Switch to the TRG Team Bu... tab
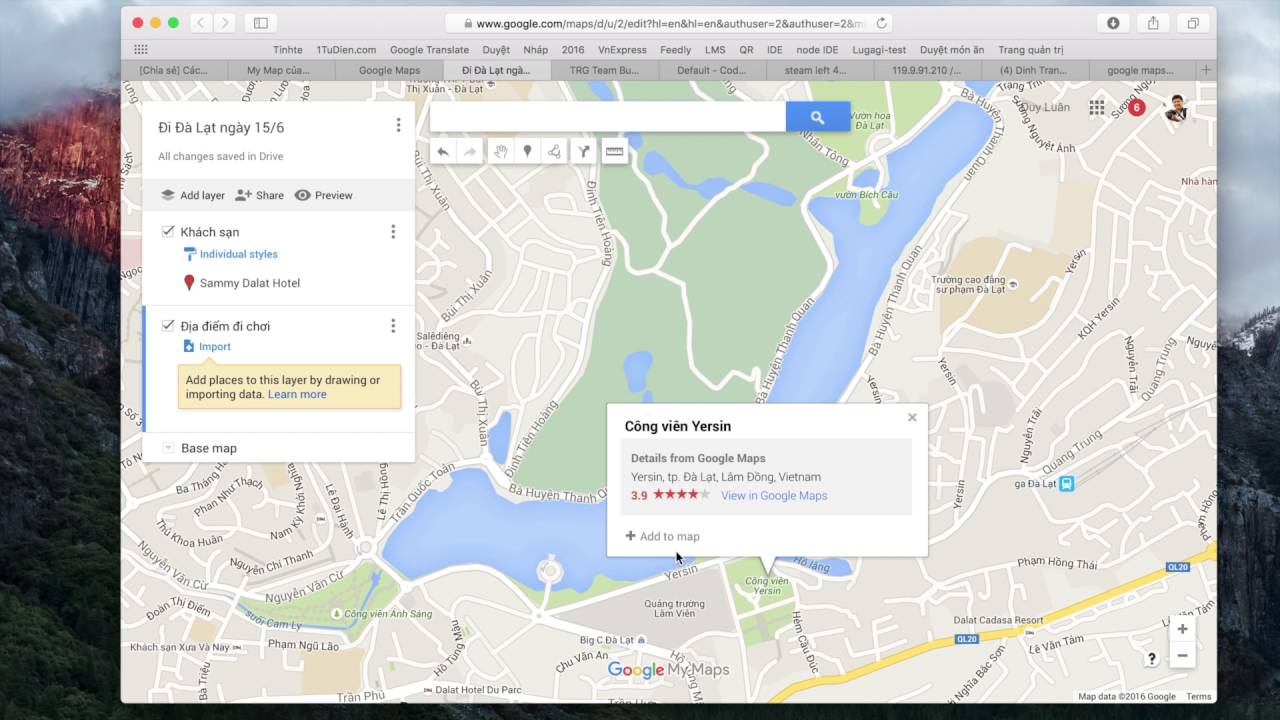 (604, 70)
